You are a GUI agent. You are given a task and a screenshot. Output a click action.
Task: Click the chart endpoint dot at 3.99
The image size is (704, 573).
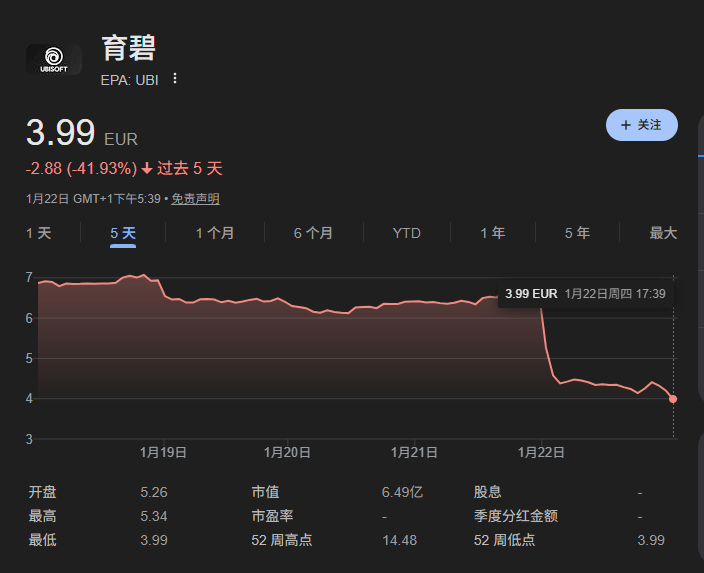pyautogui.click(x=673, y=399)
